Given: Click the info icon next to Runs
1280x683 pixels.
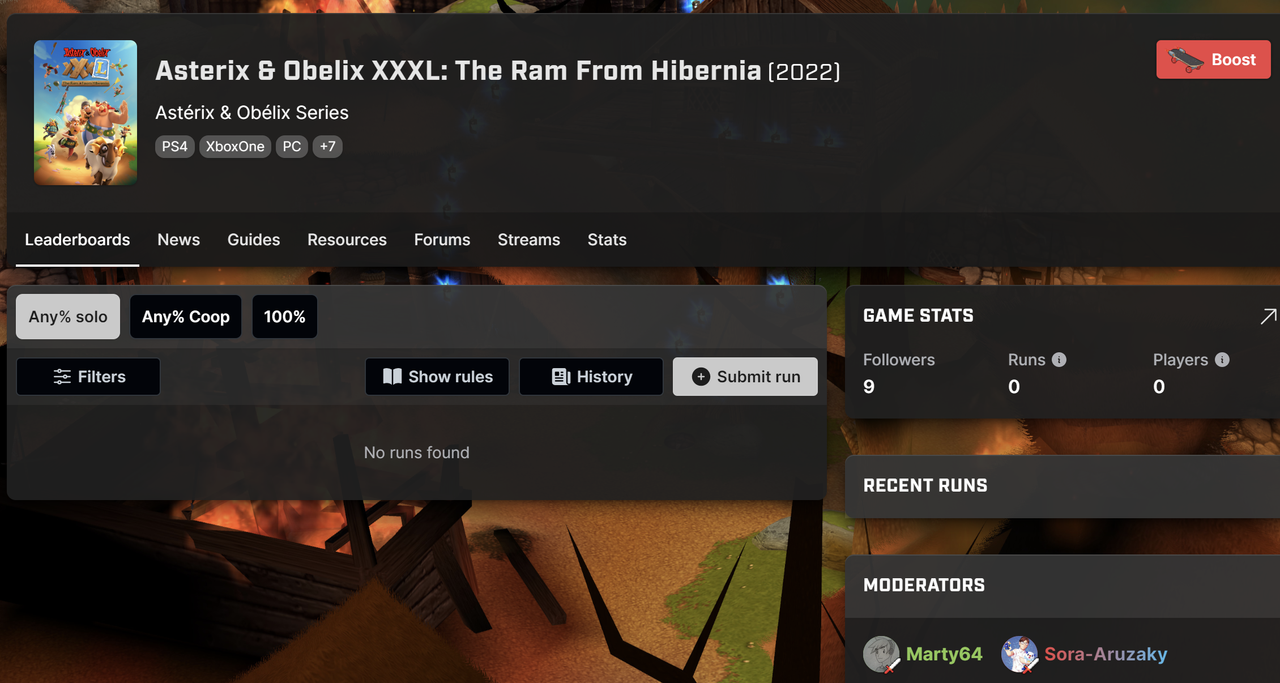Looking at the screenshot, I should [x=1059, y=360].
